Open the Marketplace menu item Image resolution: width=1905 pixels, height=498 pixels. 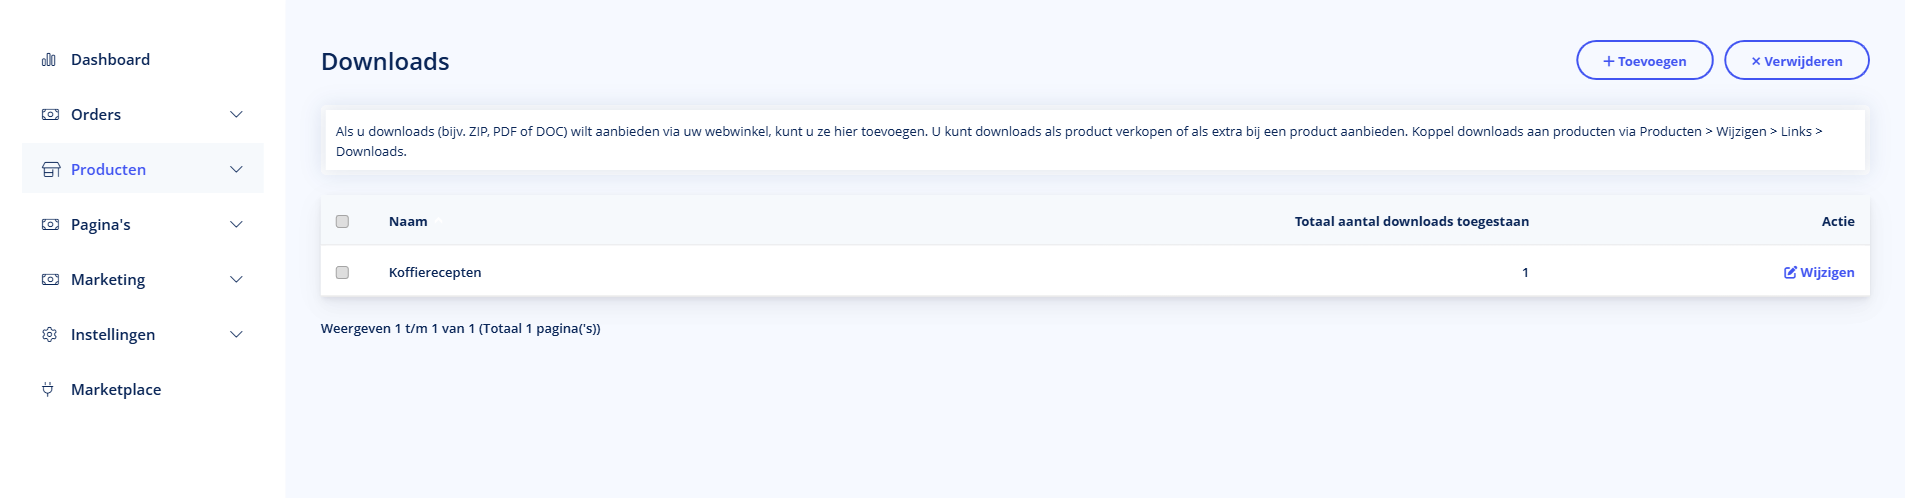[116, 390]
